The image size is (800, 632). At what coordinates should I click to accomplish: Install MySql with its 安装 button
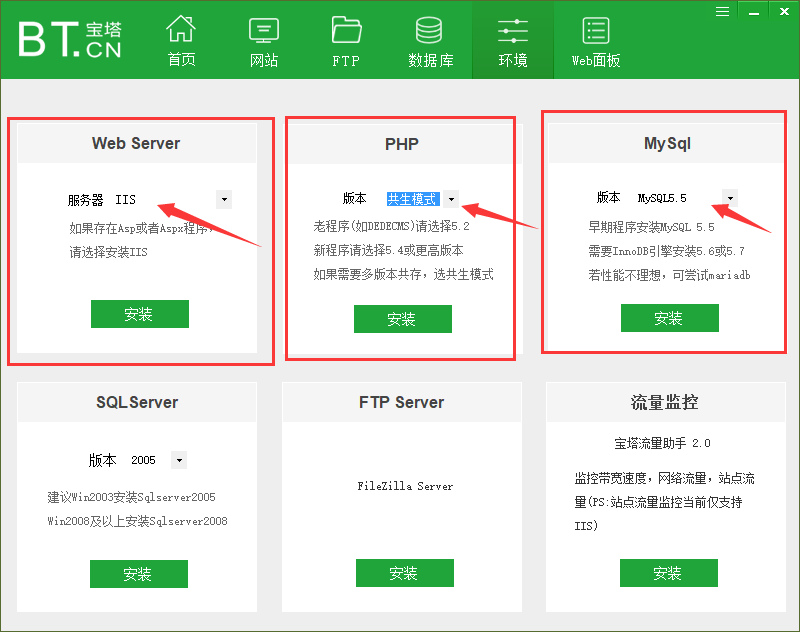point(669,318)
